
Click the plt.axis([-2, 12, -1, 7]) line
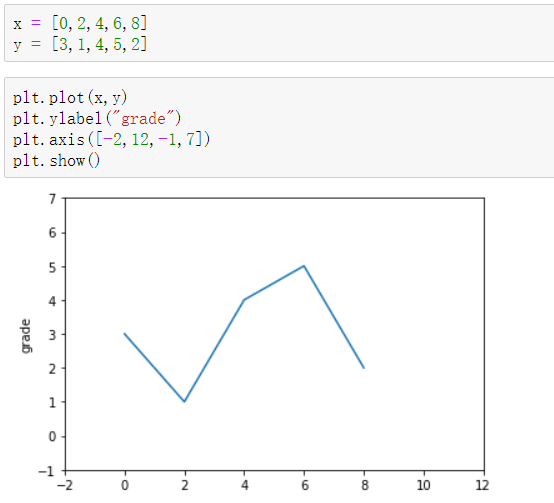112,140
